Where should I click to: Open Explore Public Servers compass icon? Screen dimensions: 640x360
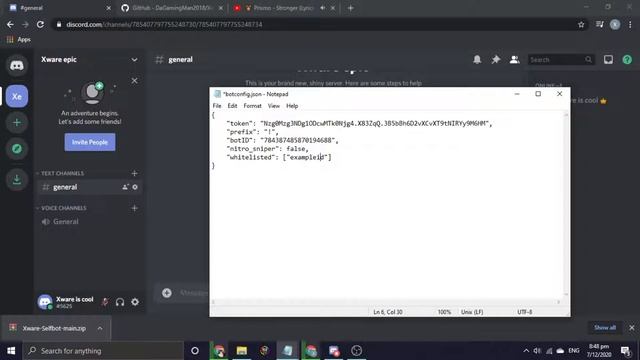[17, 149]
